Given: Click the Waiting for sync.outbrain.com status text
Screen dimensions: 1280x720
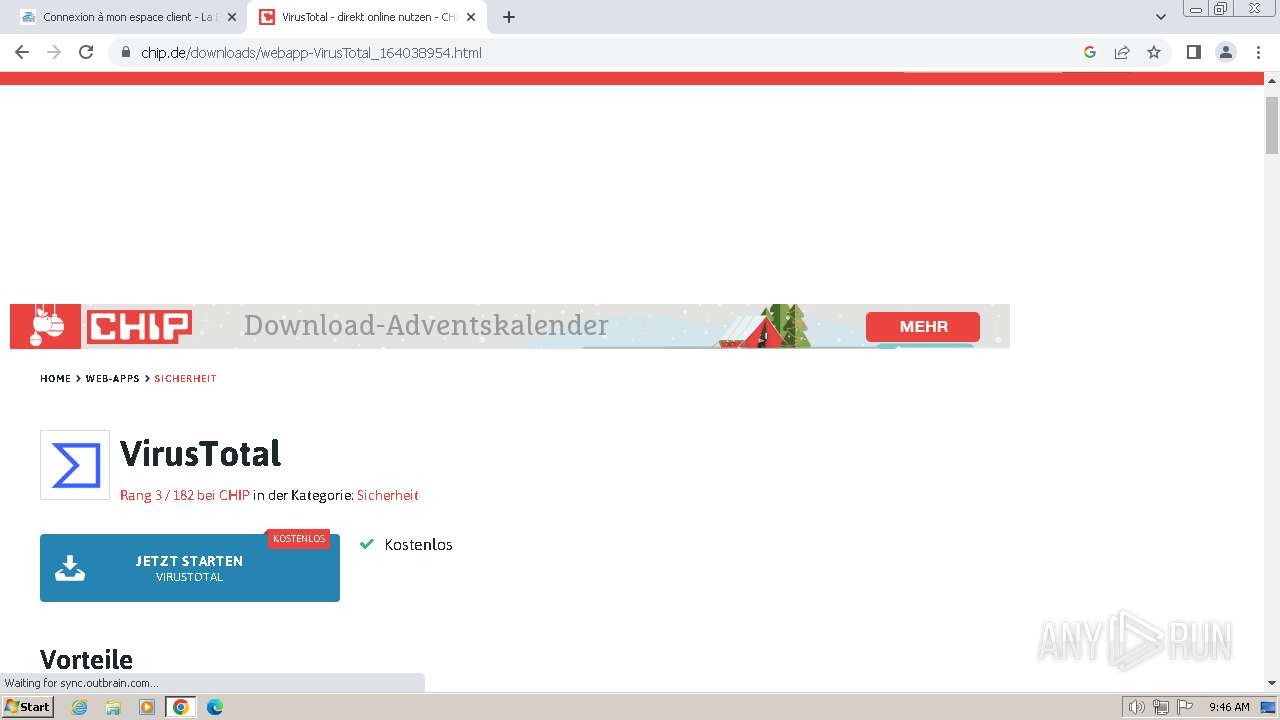Looking at the screenshot, I should 81,683.
